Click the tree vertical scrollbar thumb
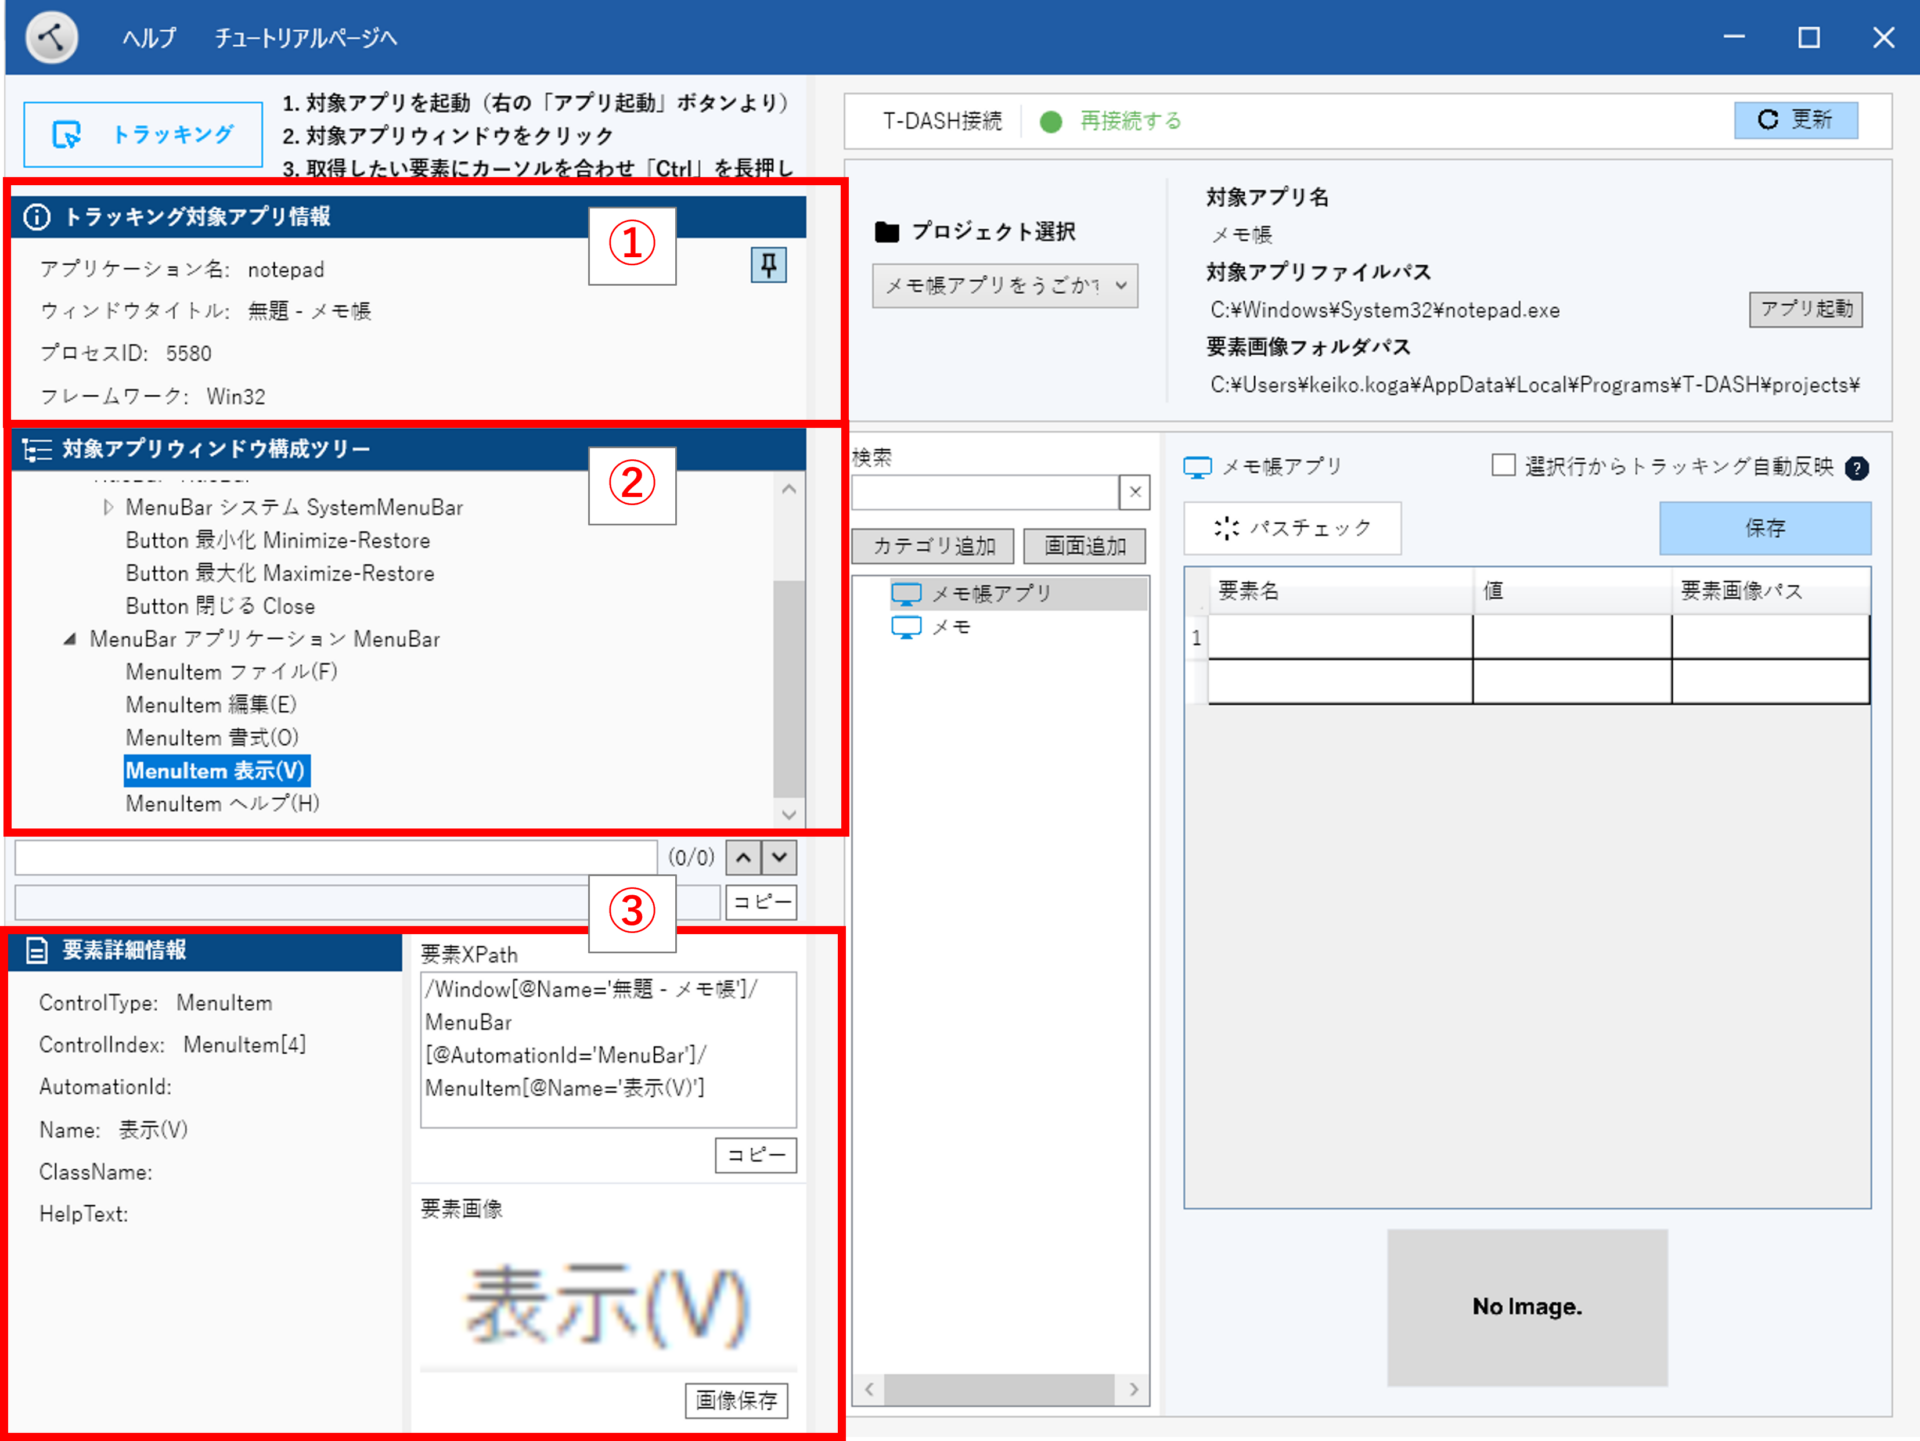This screenshot has width=1920, height=1441. [788, 690]
